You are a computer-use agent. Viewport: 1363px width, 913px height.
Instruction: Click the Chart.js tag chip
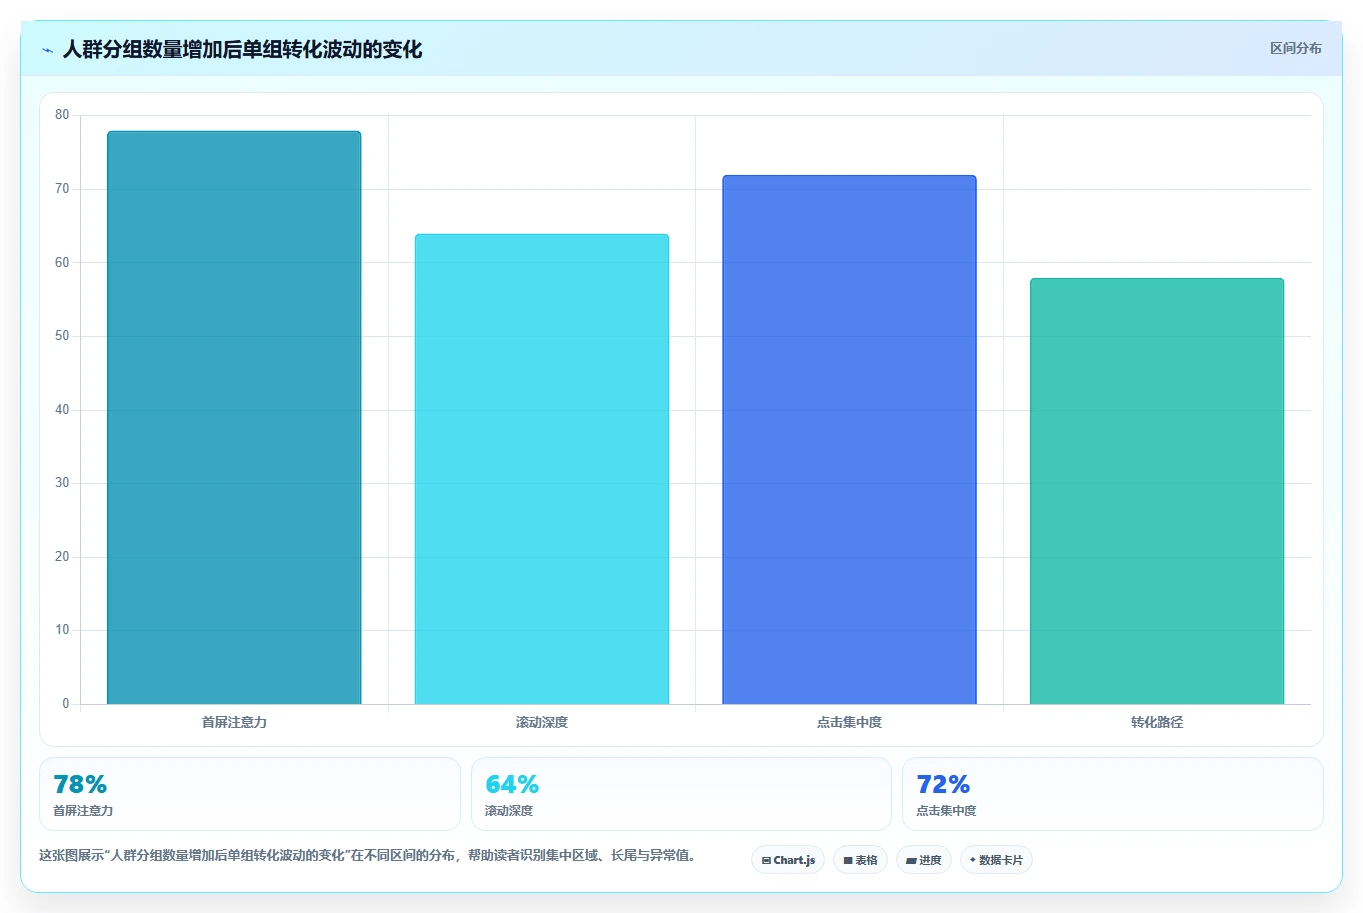tap(788, 860)
